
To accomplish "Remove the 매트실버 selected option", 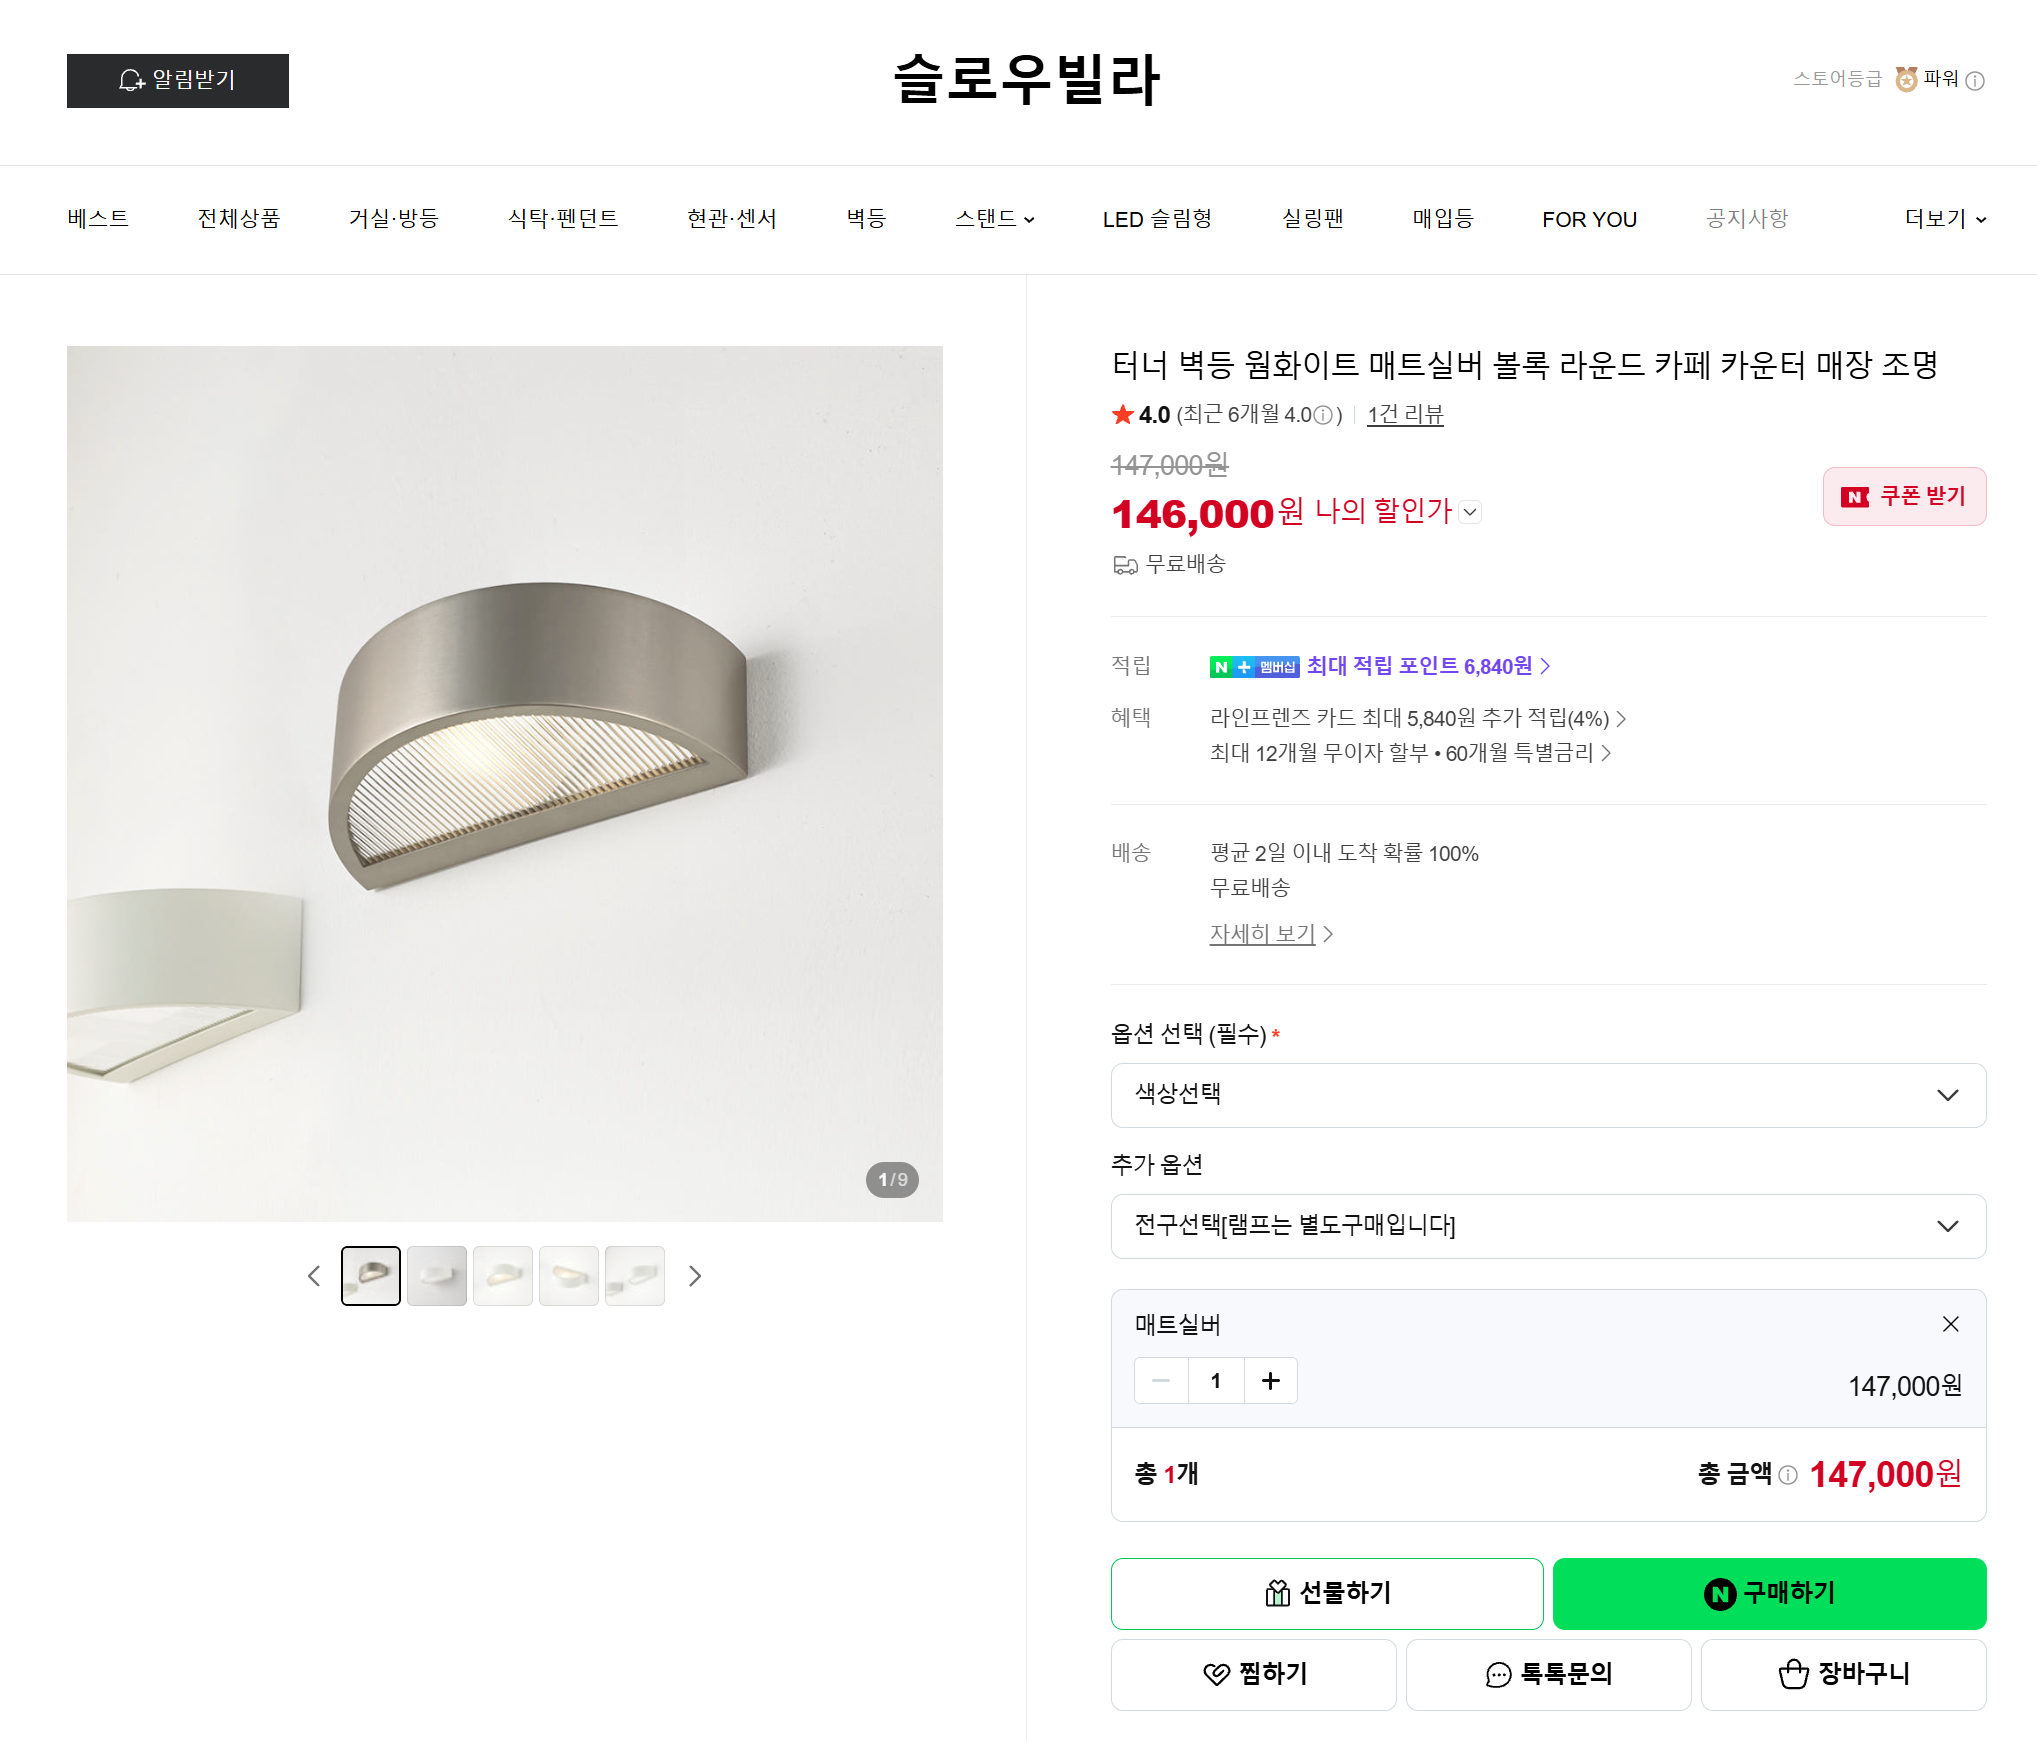I will click(x=1950, y=1324).
